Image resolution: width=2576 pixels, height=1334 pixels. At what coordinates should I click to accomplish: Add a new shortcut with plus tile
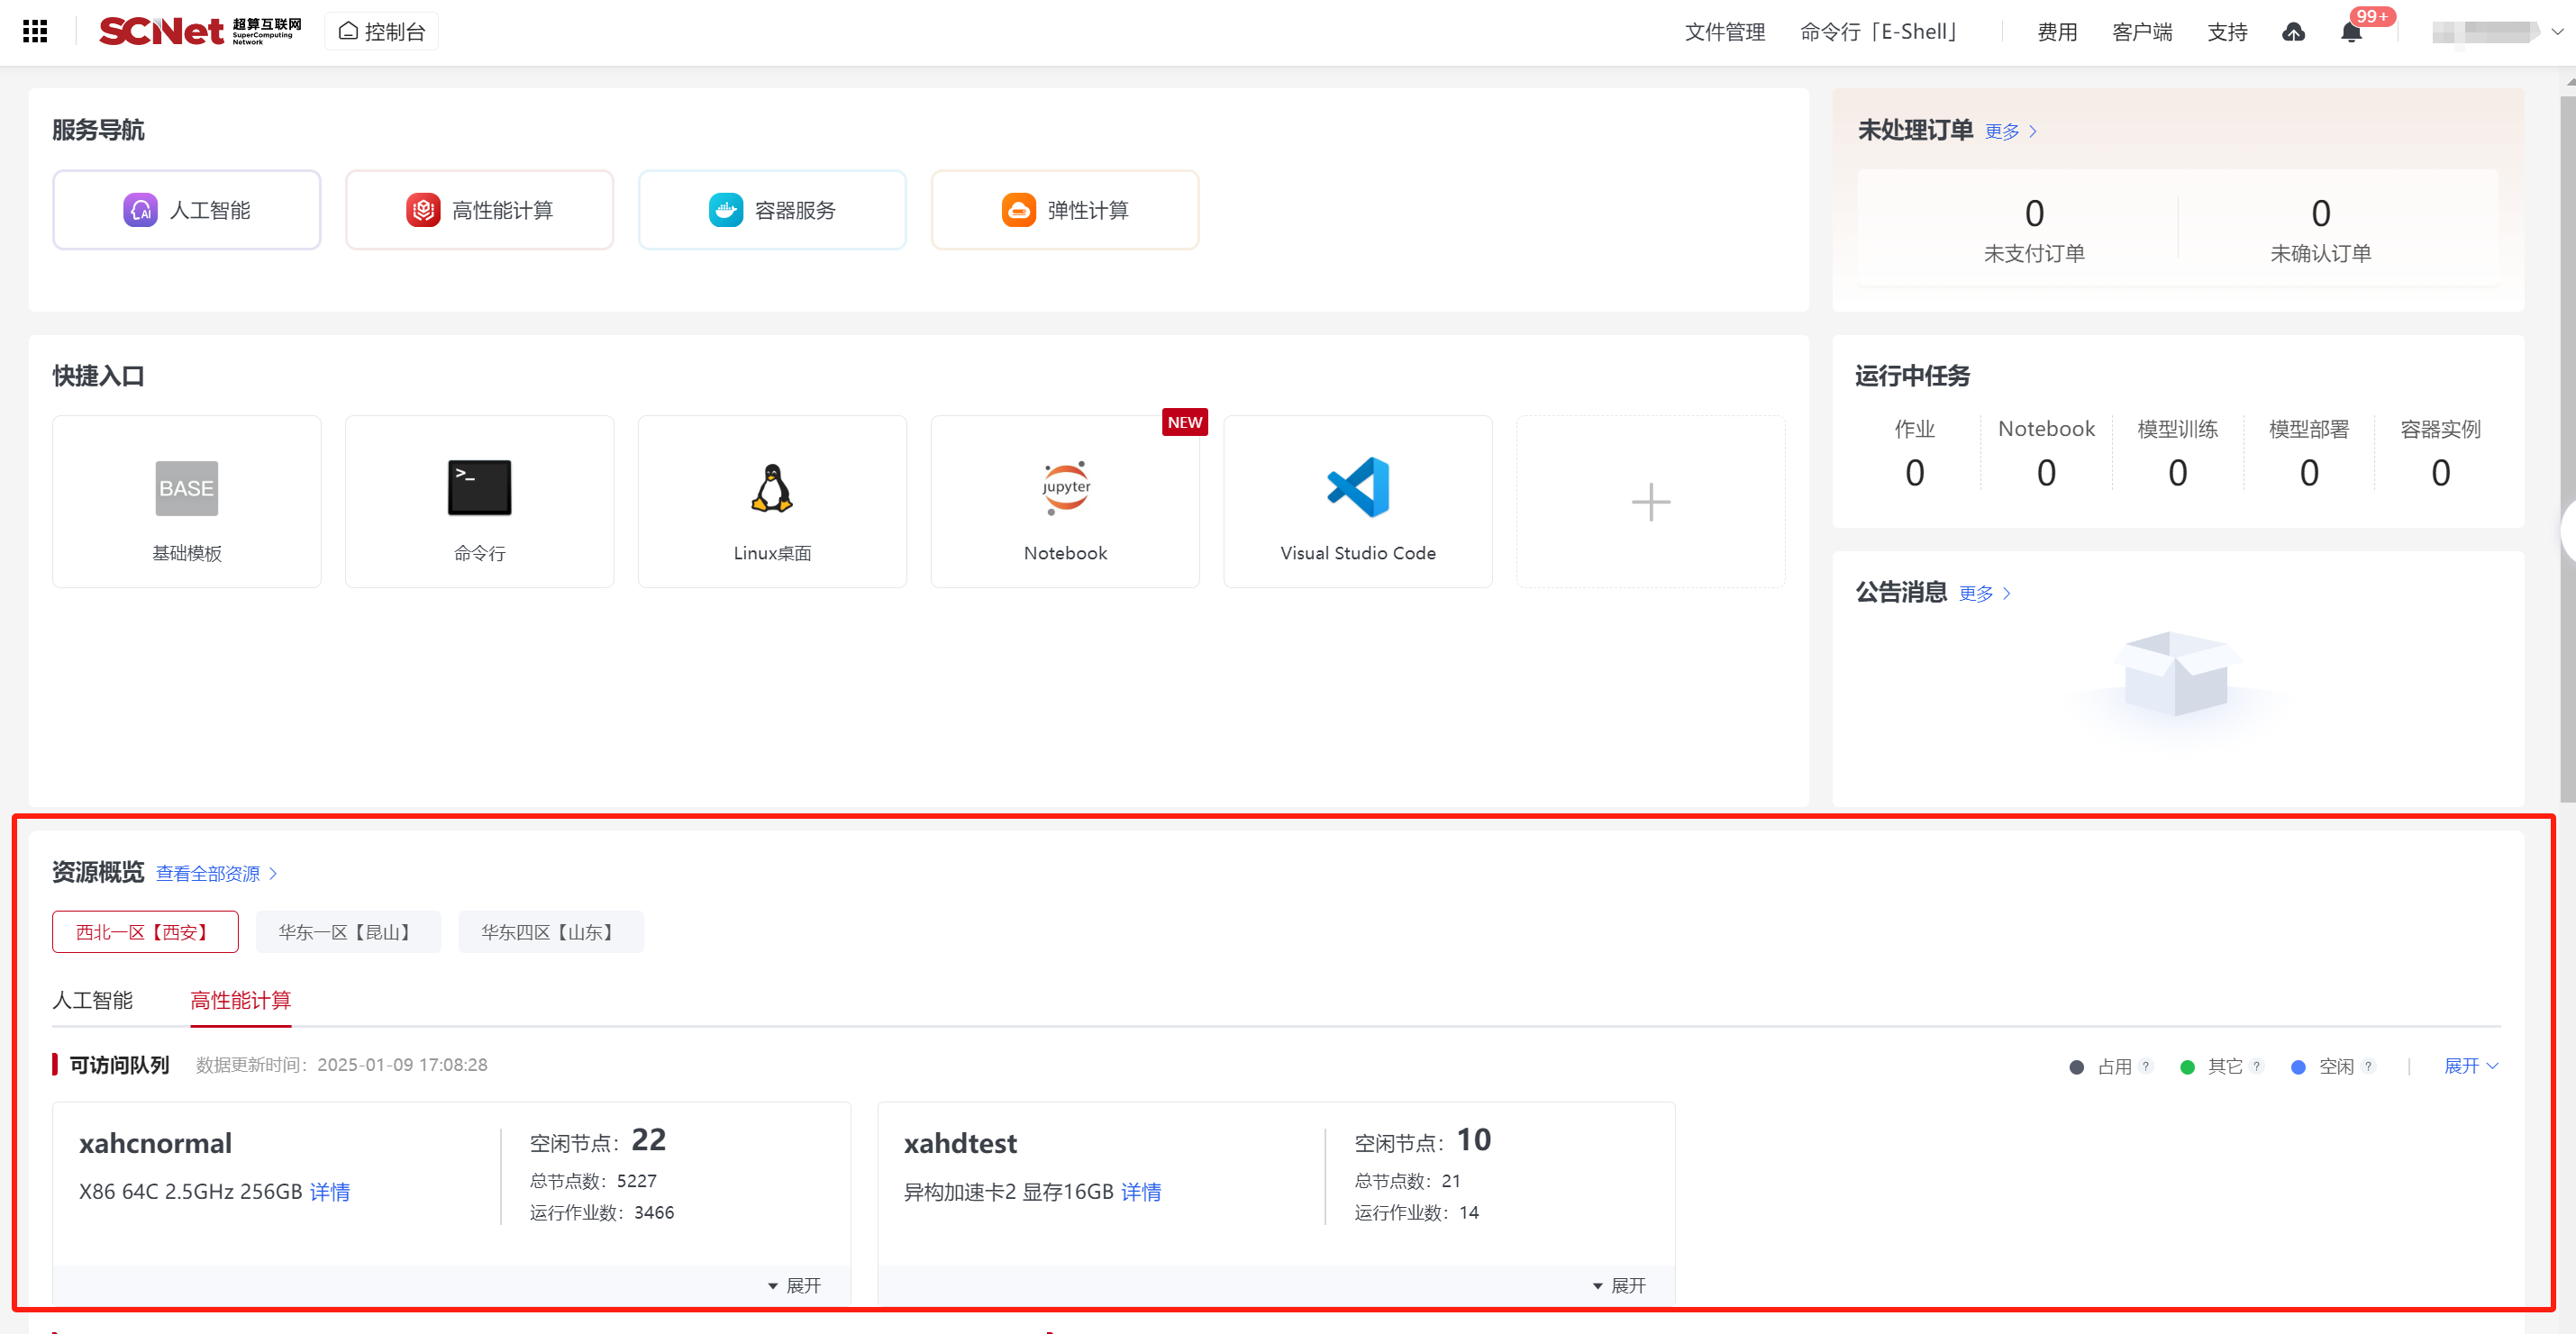[x=1650, y=501]
